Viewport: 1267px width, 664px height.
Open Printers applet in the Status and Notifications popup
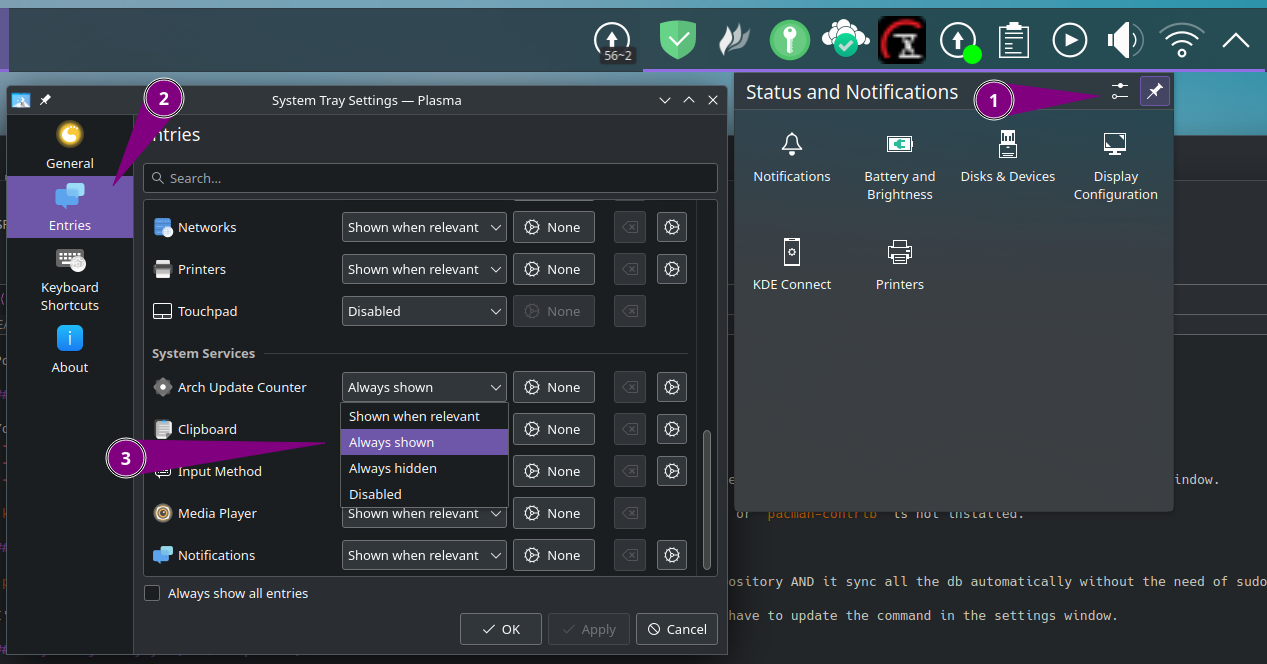(900, 265)
